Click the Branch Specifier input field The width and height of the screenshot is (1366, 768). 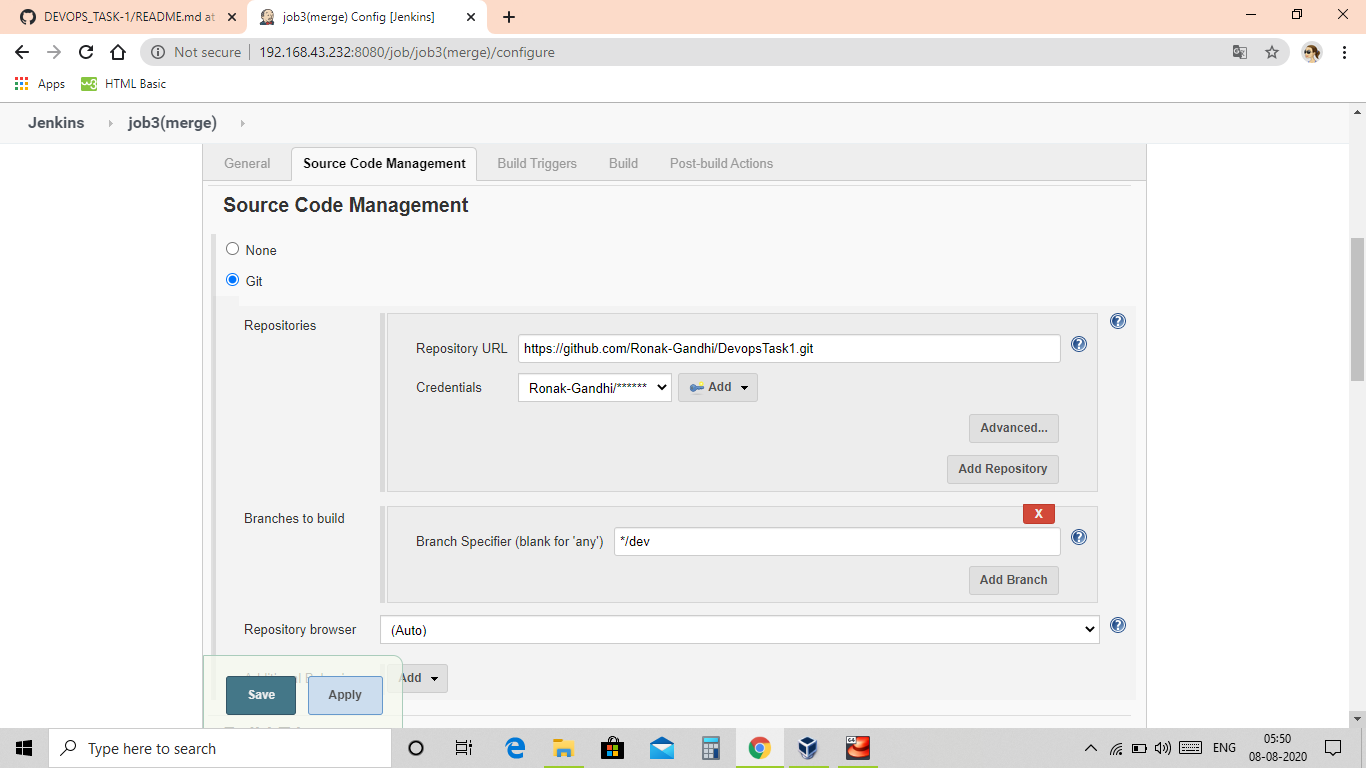(836, 541)
